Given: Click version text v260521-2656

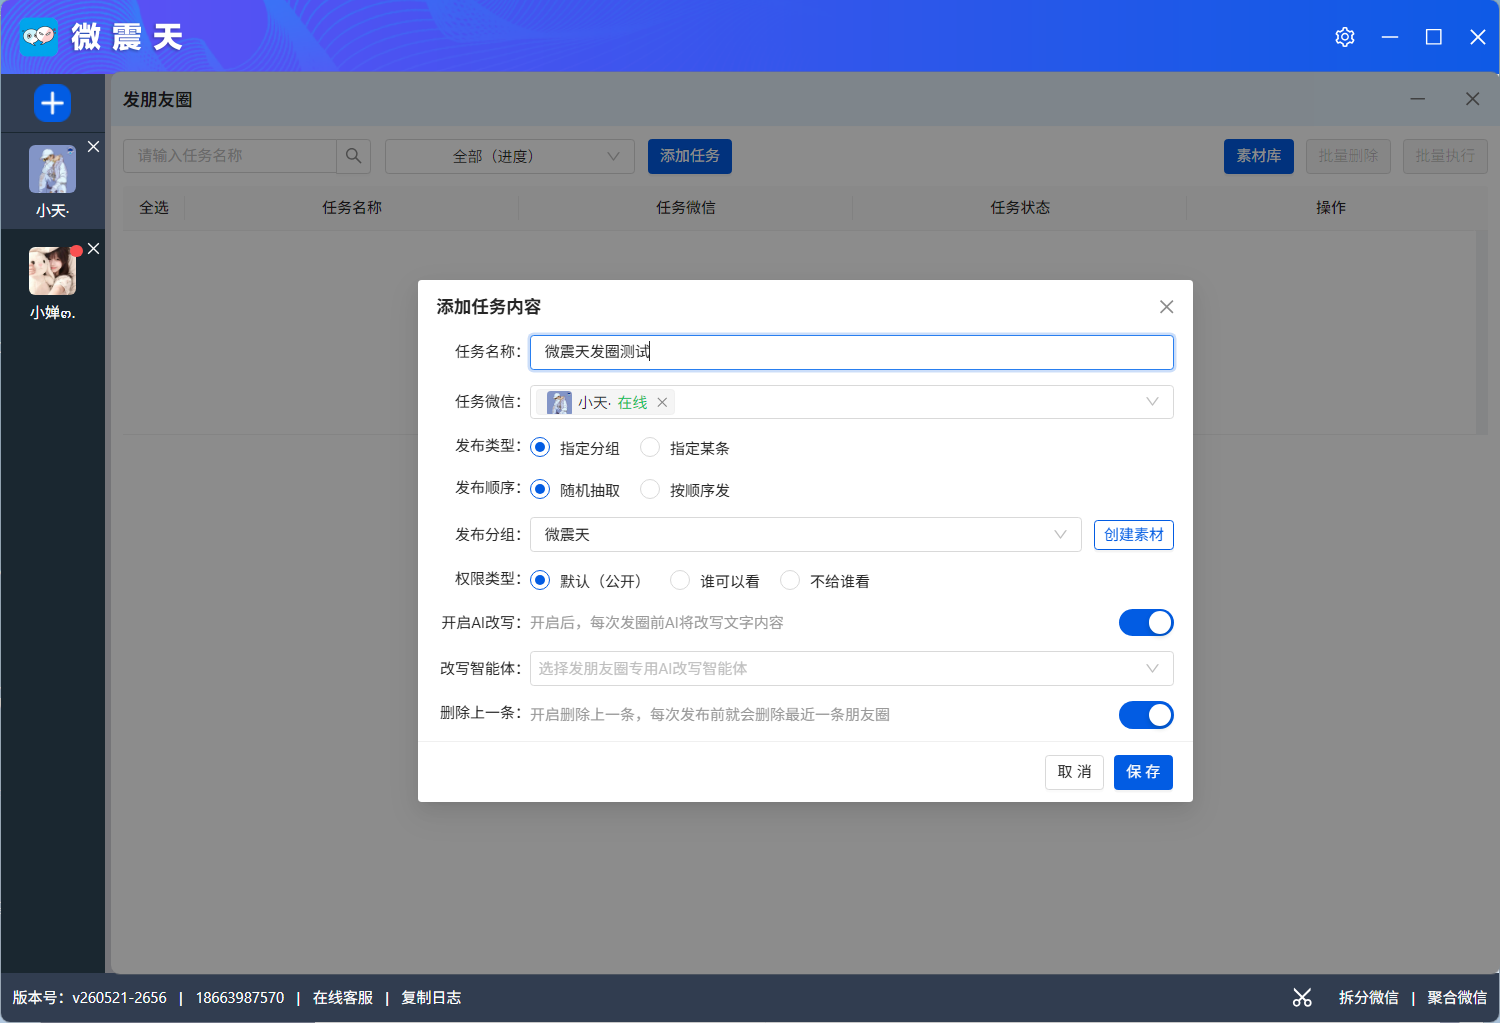Looking at the screenshot, I should click(119, 997).
